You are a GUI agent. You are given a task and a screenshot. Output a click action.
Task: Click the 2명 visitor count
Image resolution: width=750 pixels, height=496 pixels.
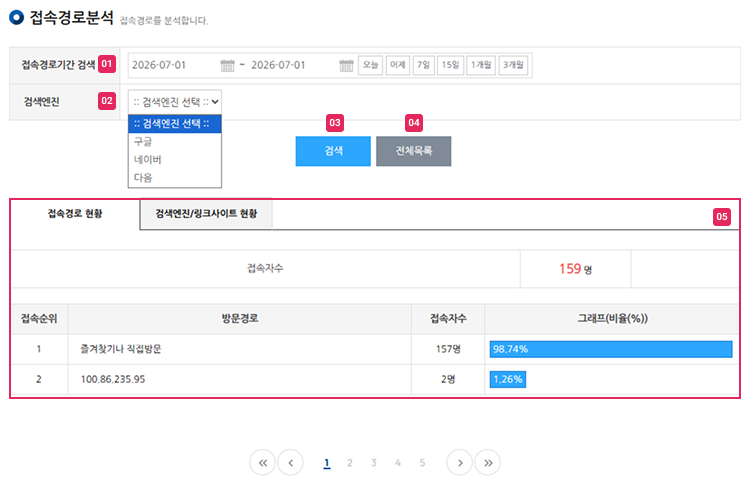[448, 379]
